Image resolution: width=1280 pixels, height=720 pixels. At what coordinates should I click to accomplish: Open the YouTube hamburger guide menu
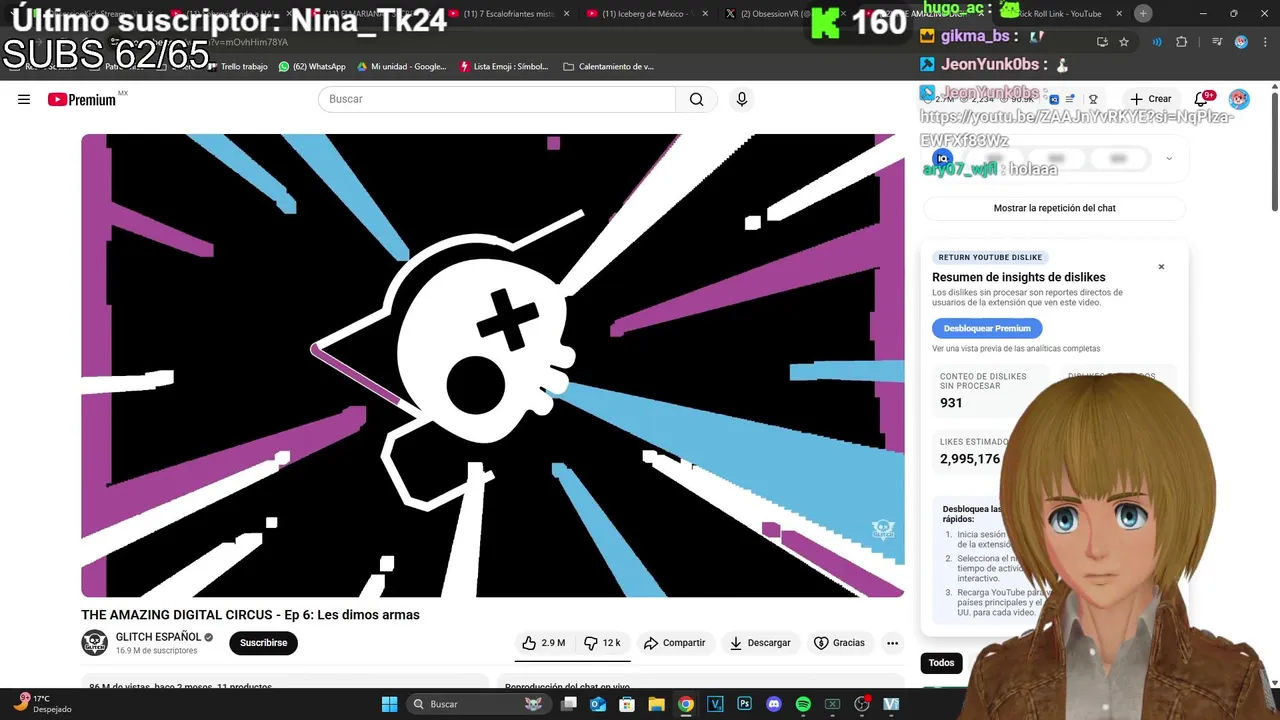click(24, 99)
